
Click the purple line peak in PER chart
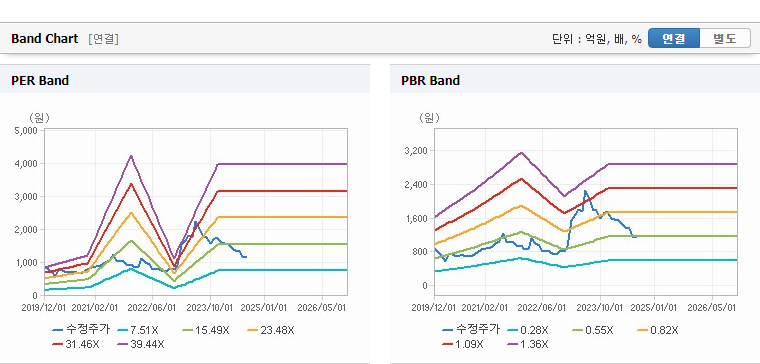coord(131,156)
